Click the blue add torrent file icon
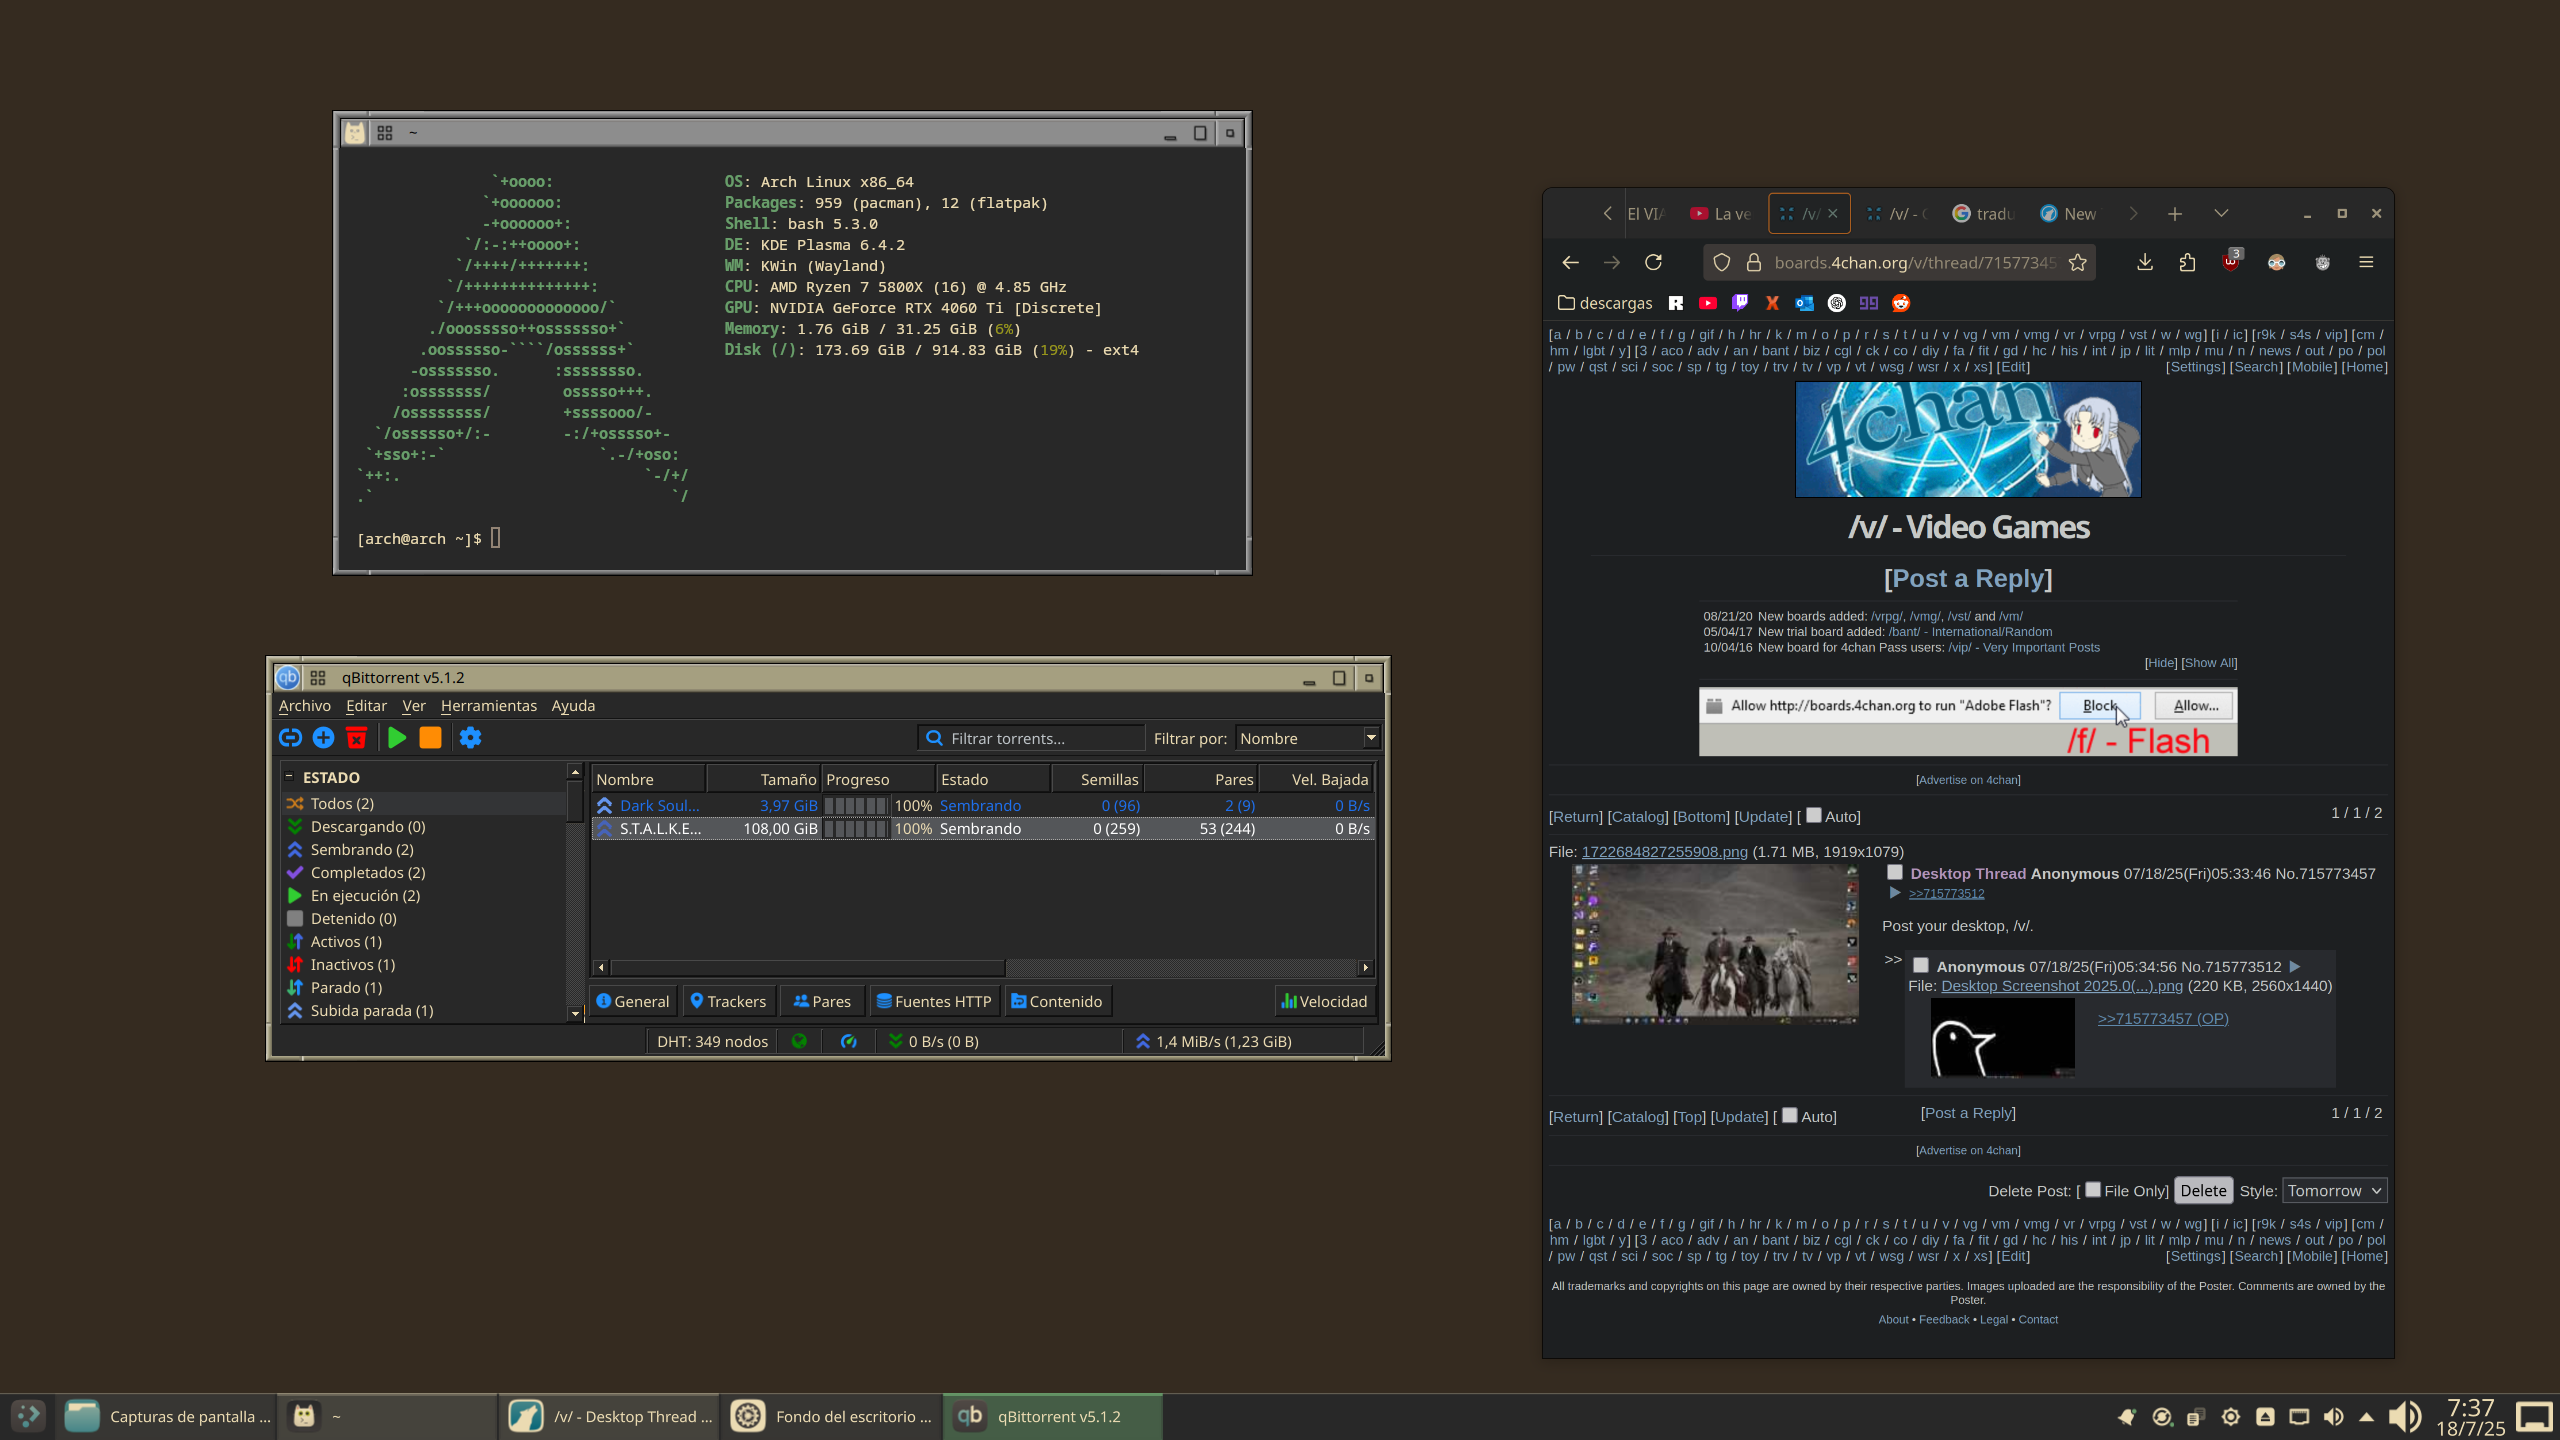The image size is (2560, 1440). click(323, 738)
